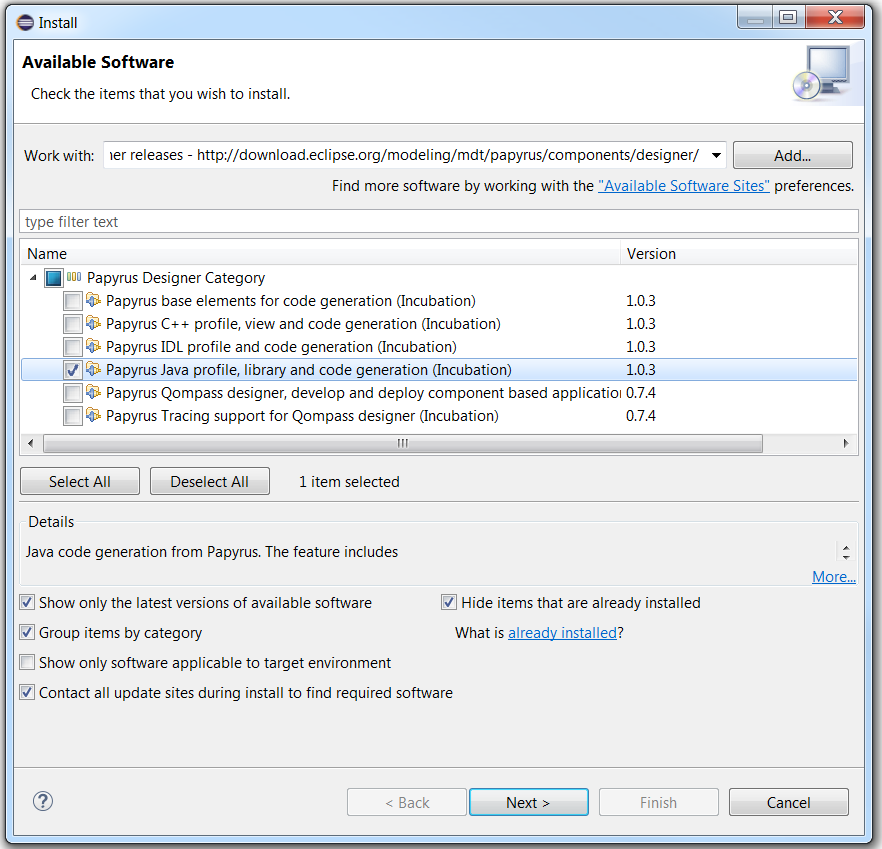Toggle Show only the latest versions checkbox

[x=27, y=603]
